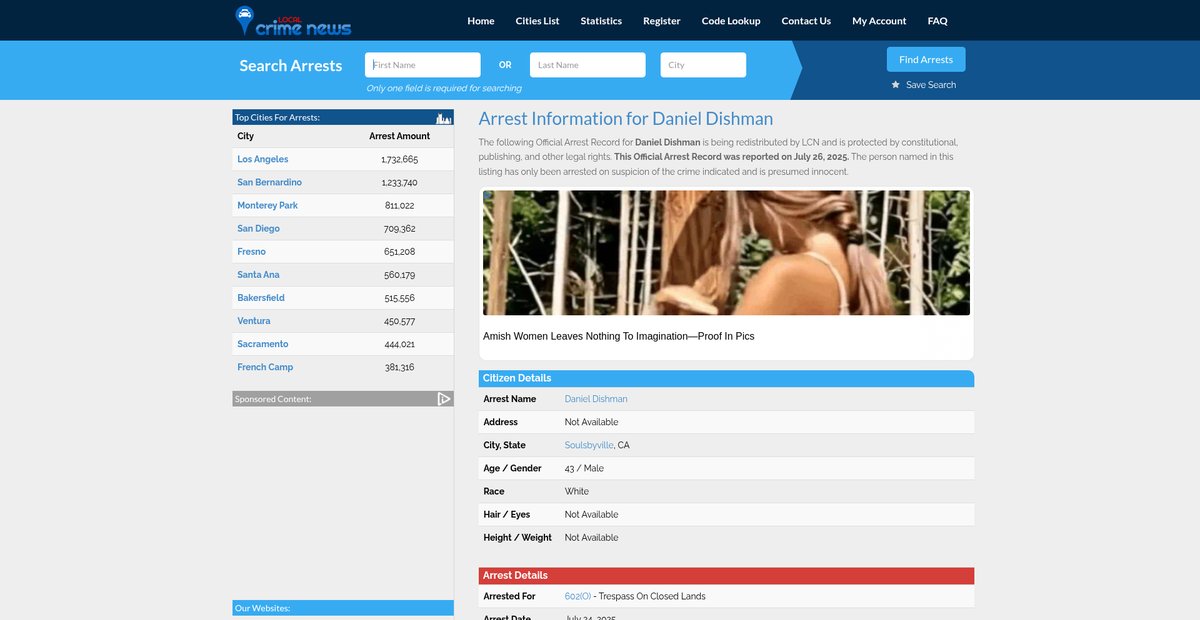Open the San Bernardino city link
Screen dimensions: 1200x620
pyautogui.click(x=270, y=182)
